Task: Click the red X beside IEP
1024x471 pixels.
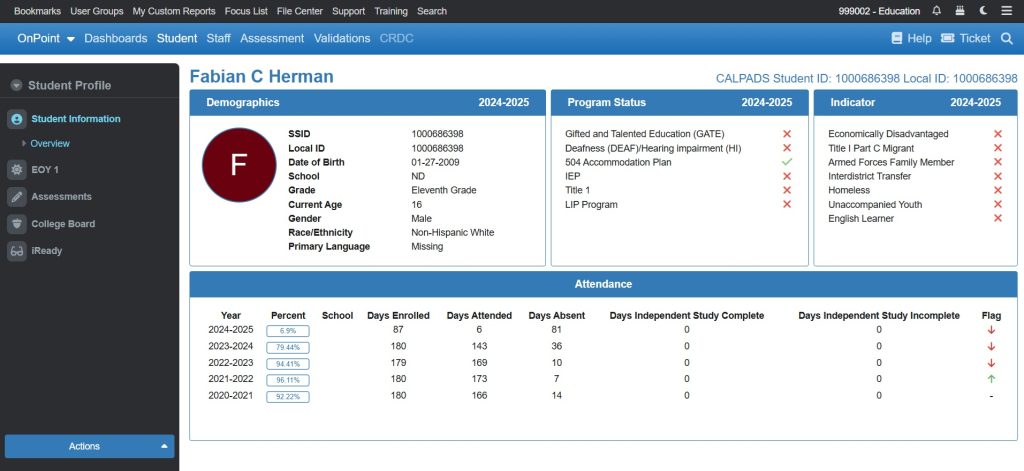Action: click(787, 176)
